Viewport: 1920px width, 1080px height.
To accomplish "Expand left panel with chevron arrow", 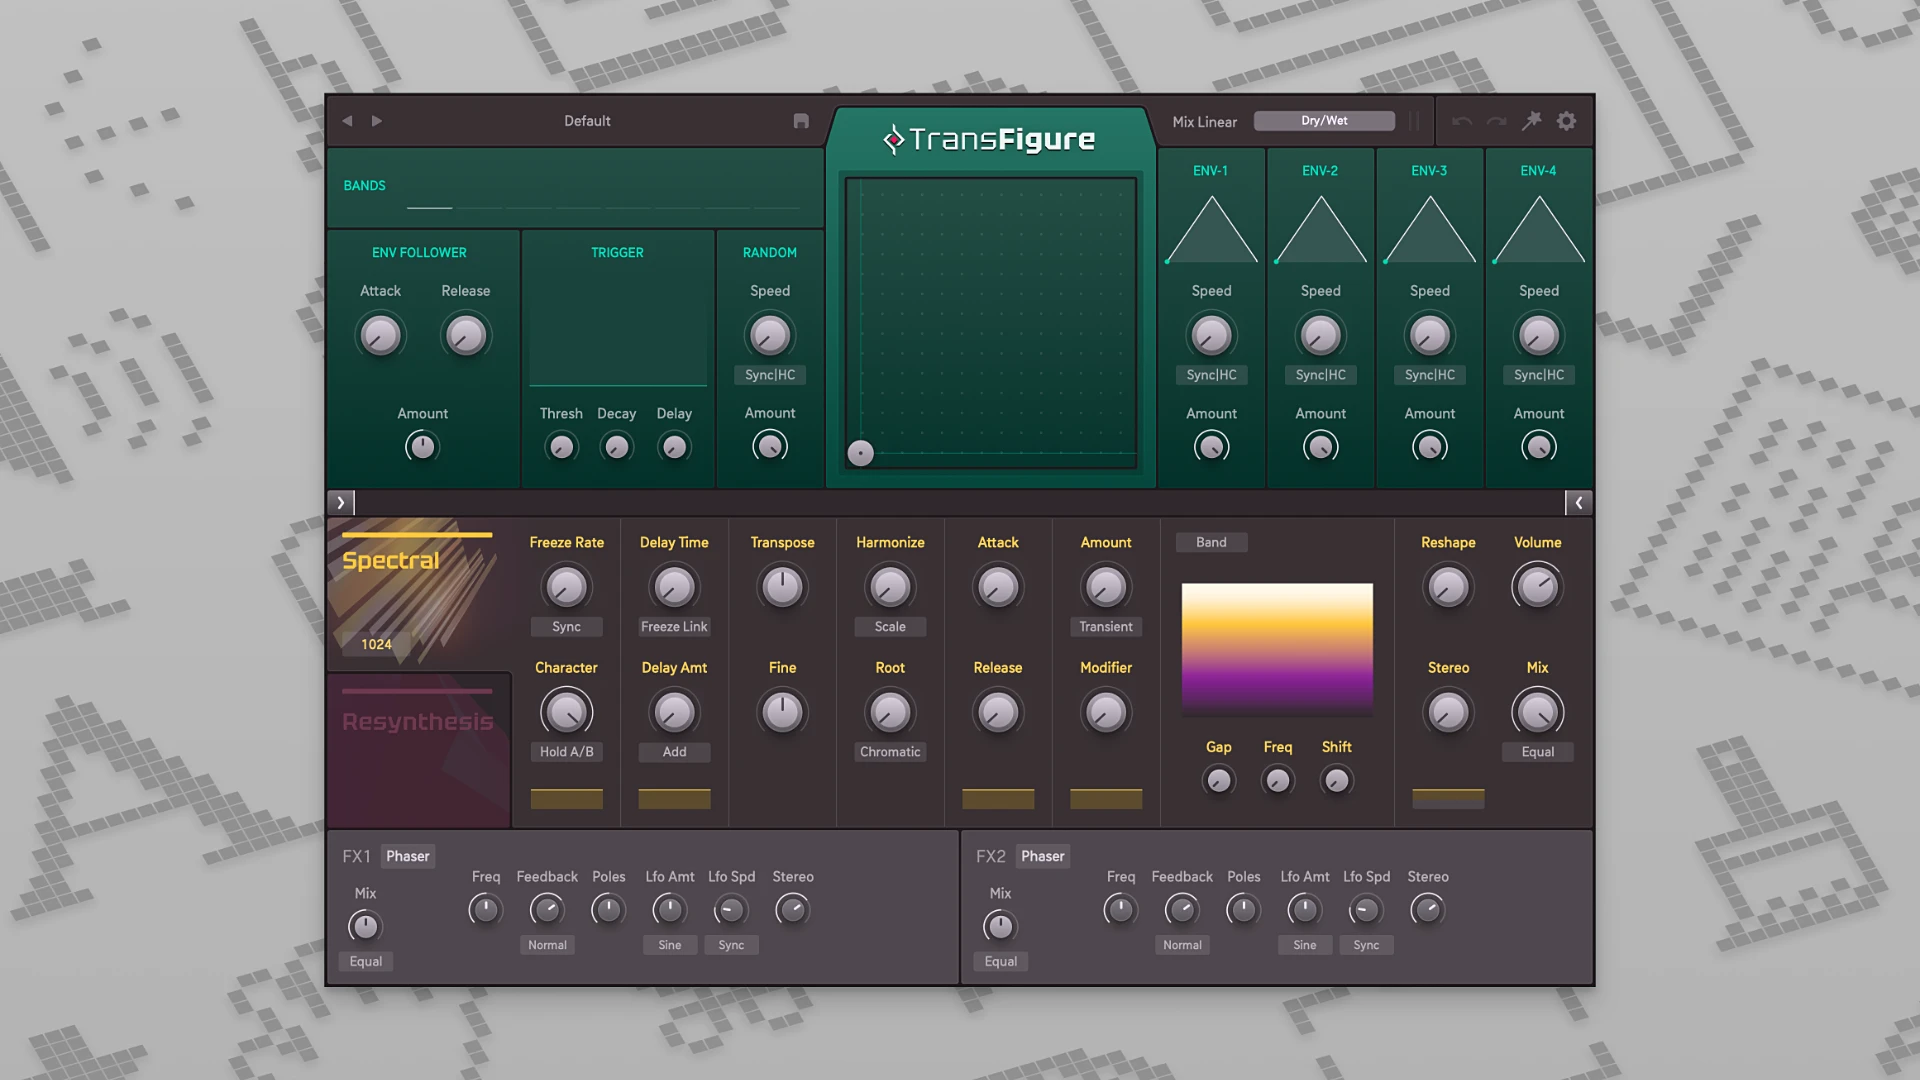I will coord(341,503).
